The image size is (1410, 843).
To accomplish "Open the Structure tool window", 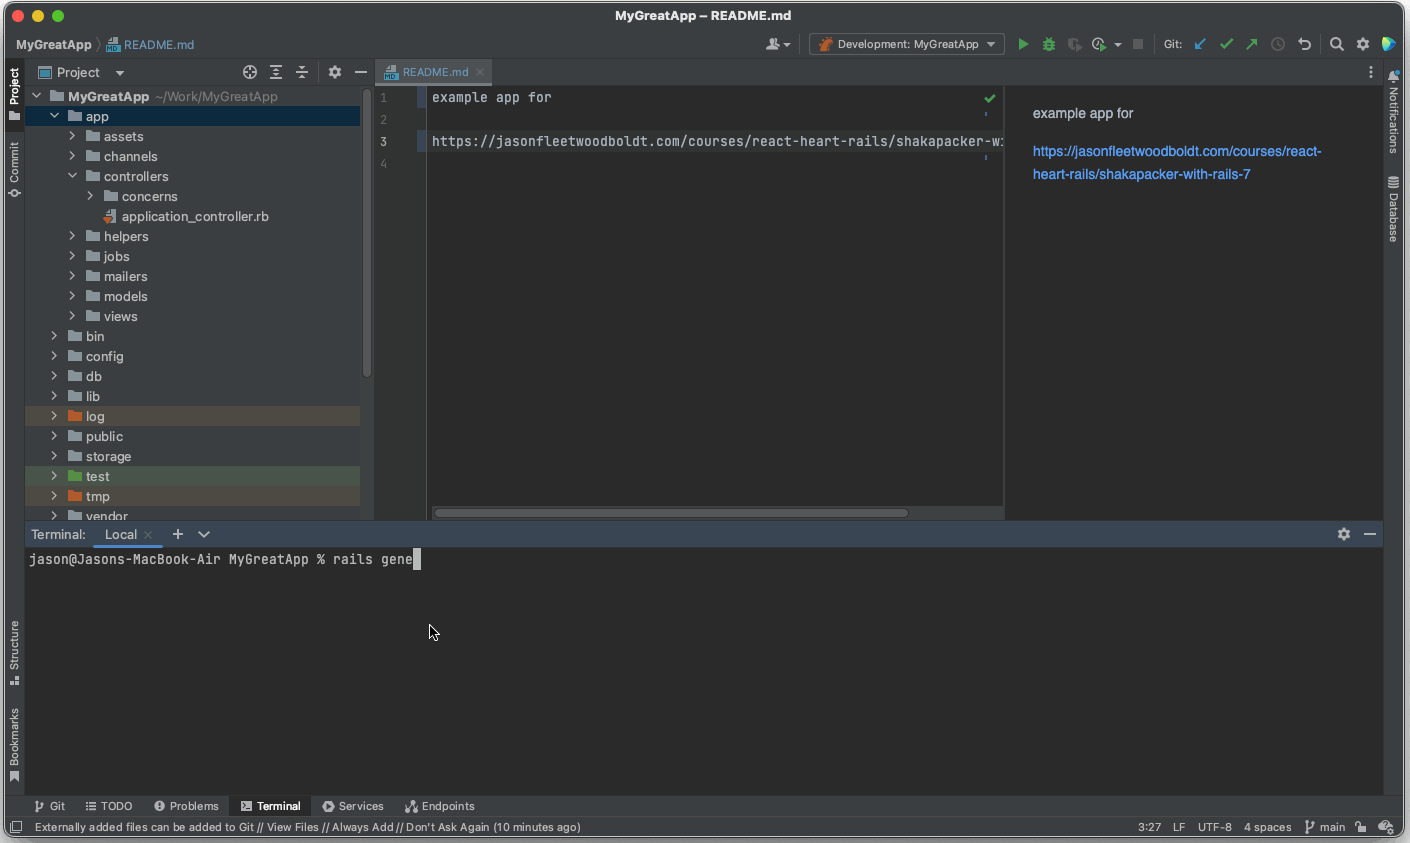I will (x=14, y=648).
